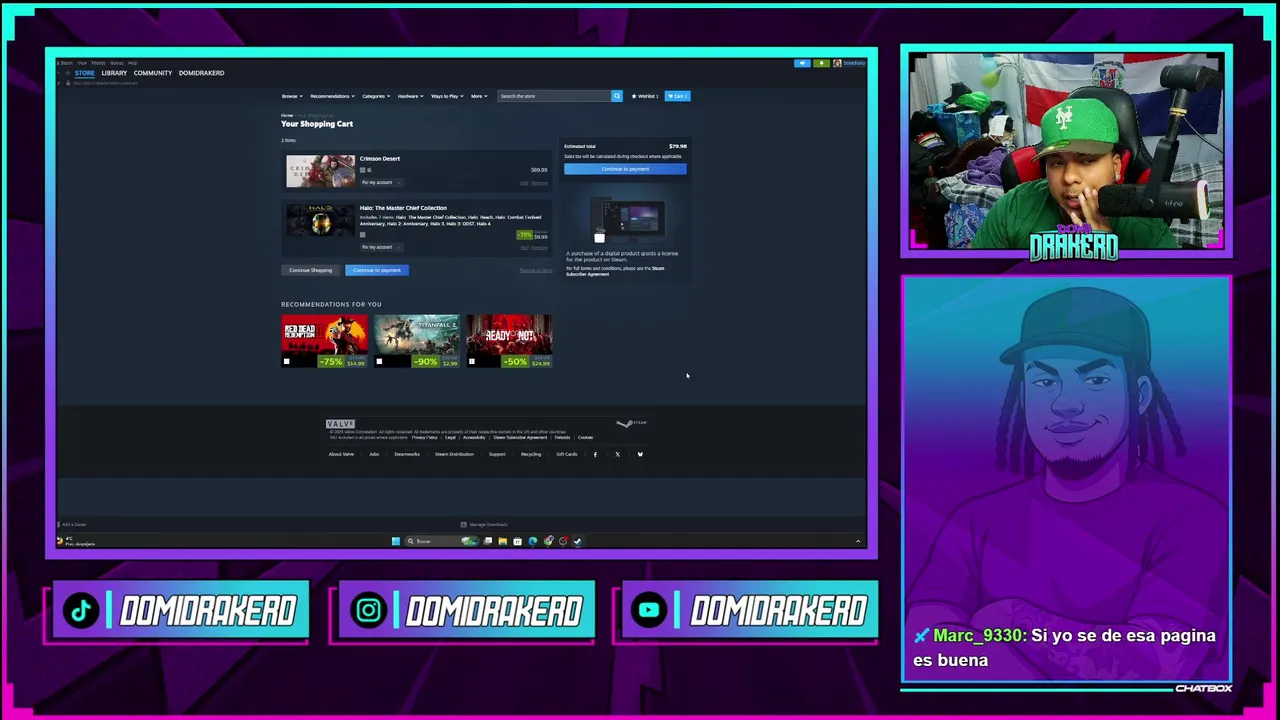This screenshot has width=1280, height=720.
Task: Open the Steam menu
Action: (x=66, y=63)
